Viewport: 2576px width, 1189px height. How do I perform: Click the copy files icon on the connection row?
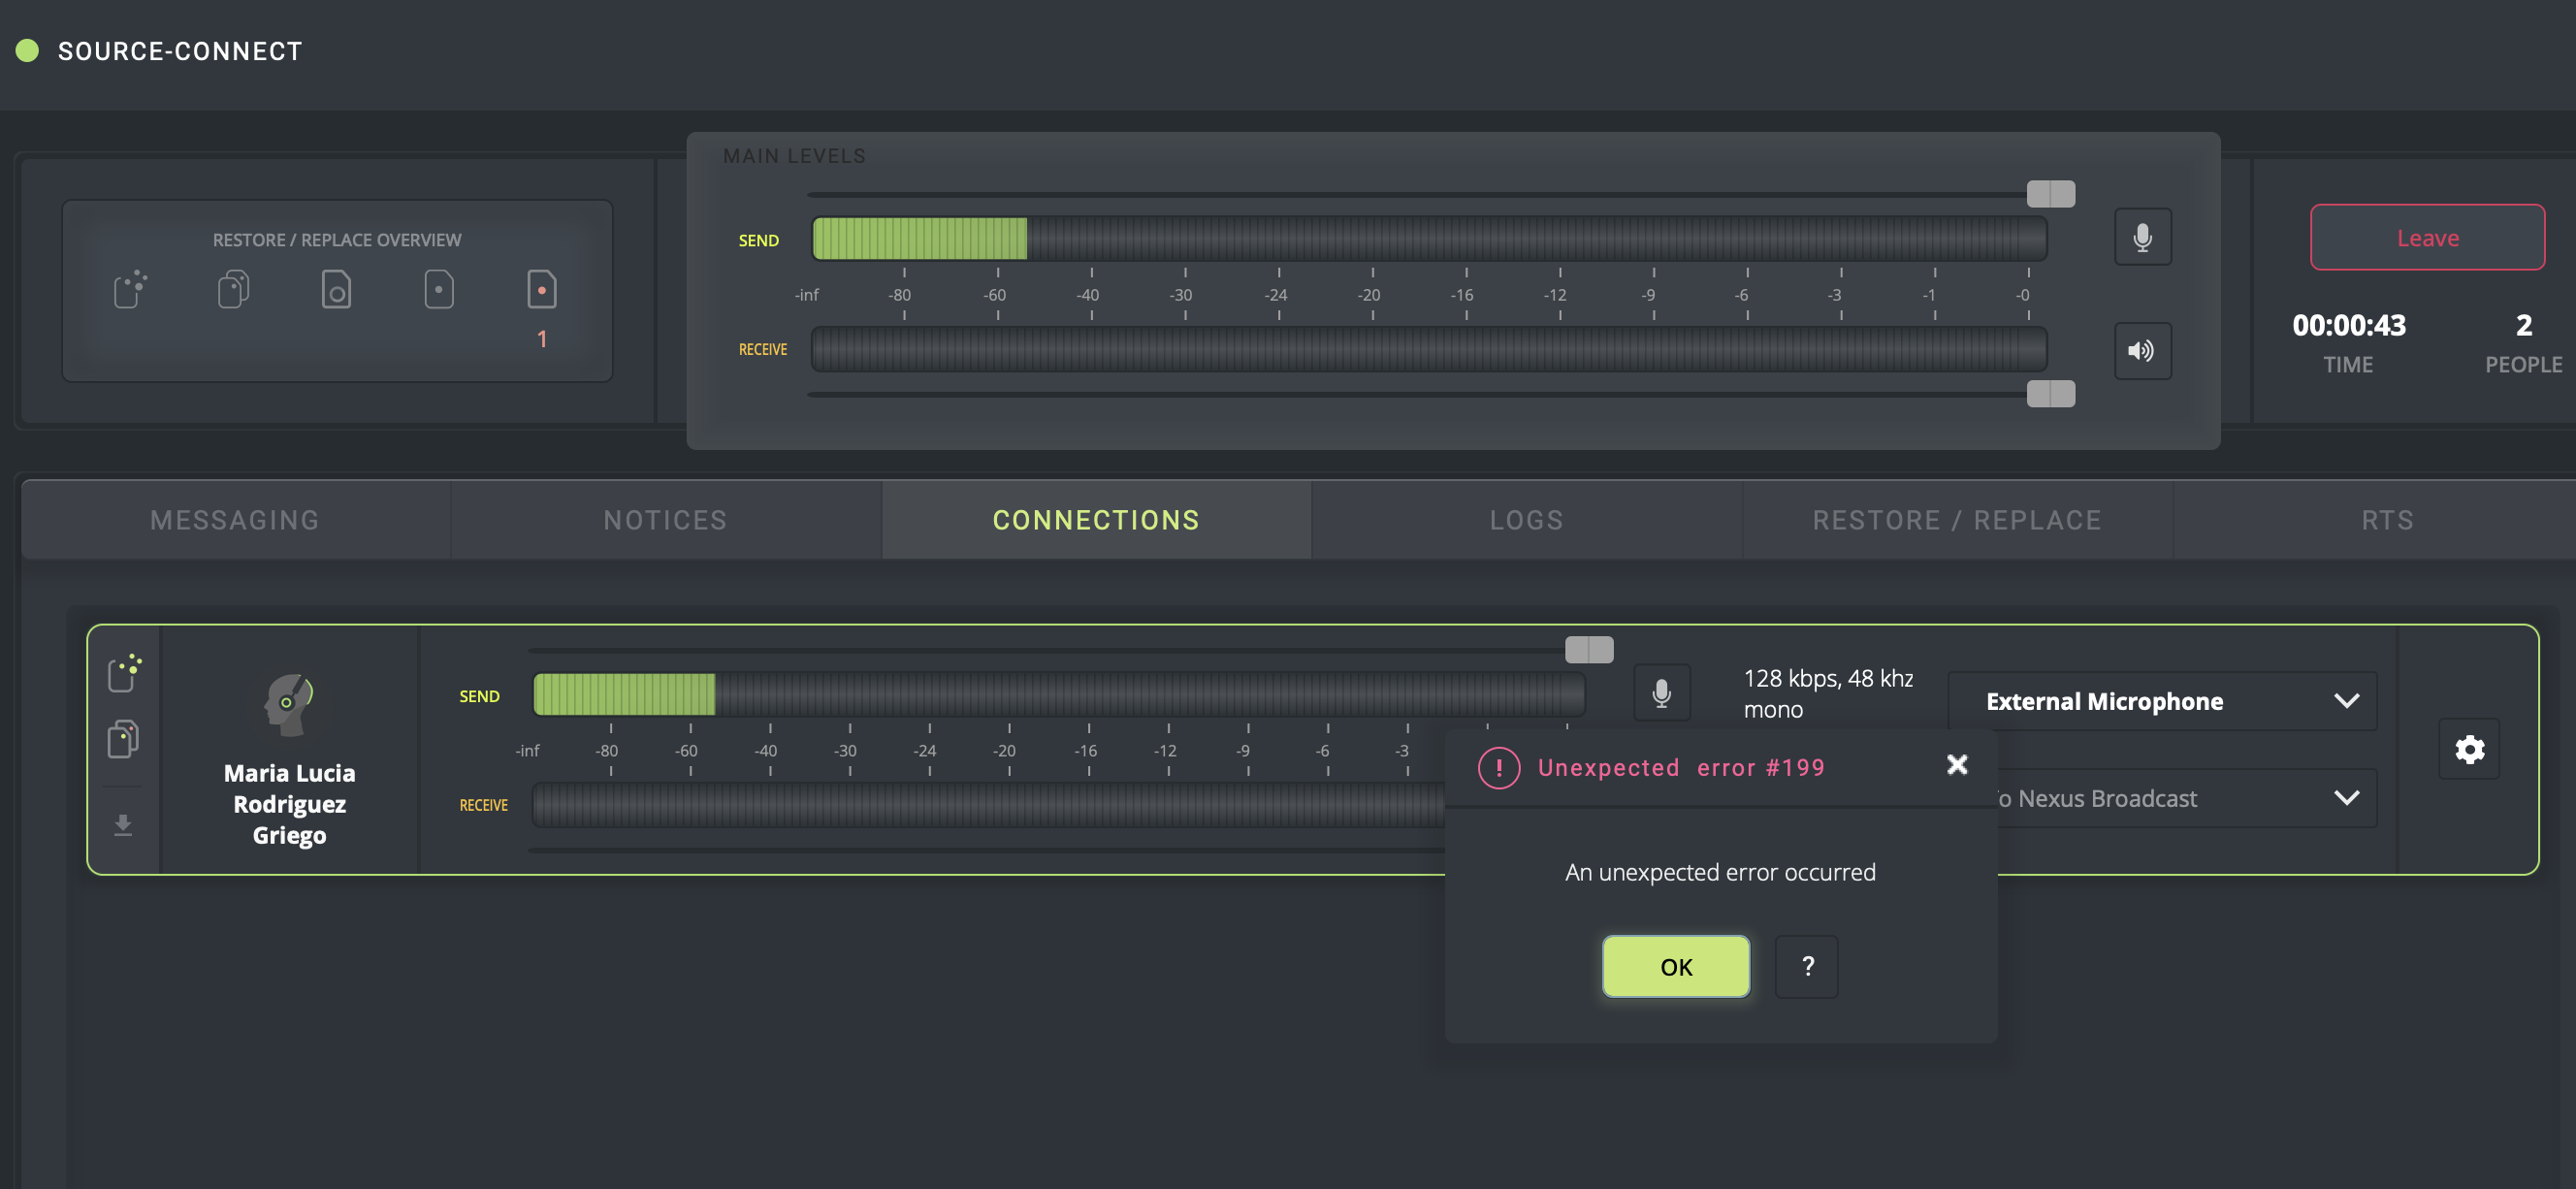(123, 739)
